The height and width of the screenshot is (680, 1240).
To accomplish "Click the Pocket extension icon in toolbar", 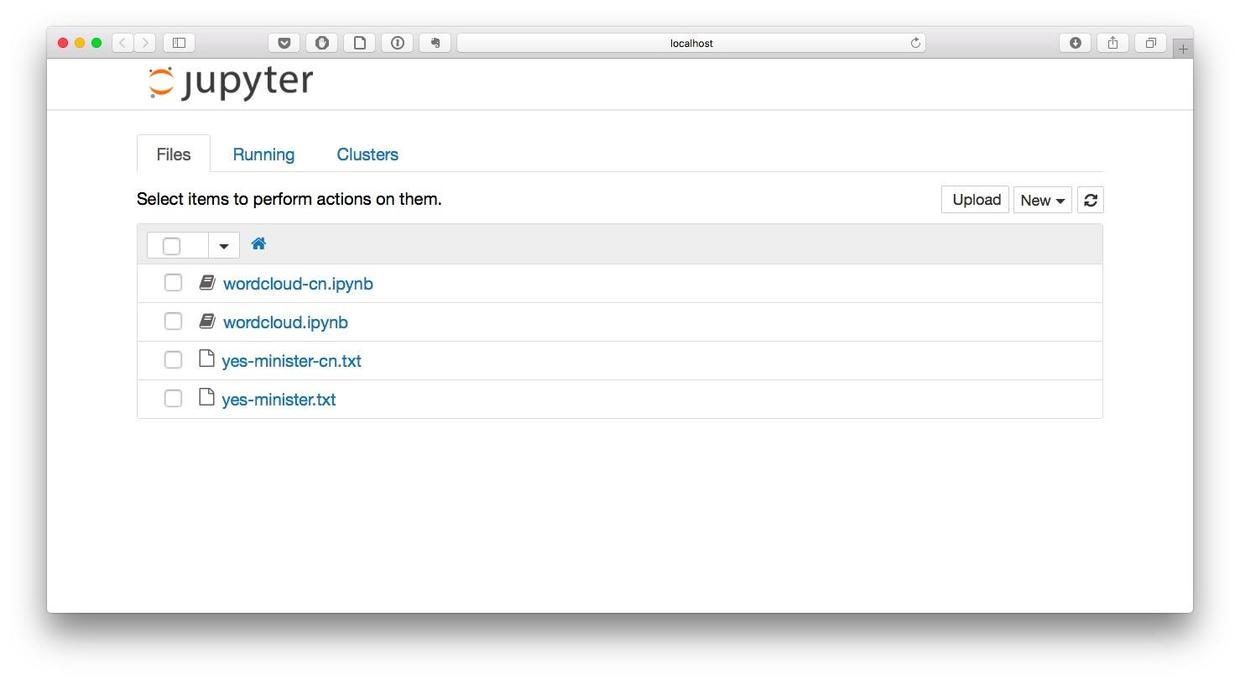I will 284,43.
